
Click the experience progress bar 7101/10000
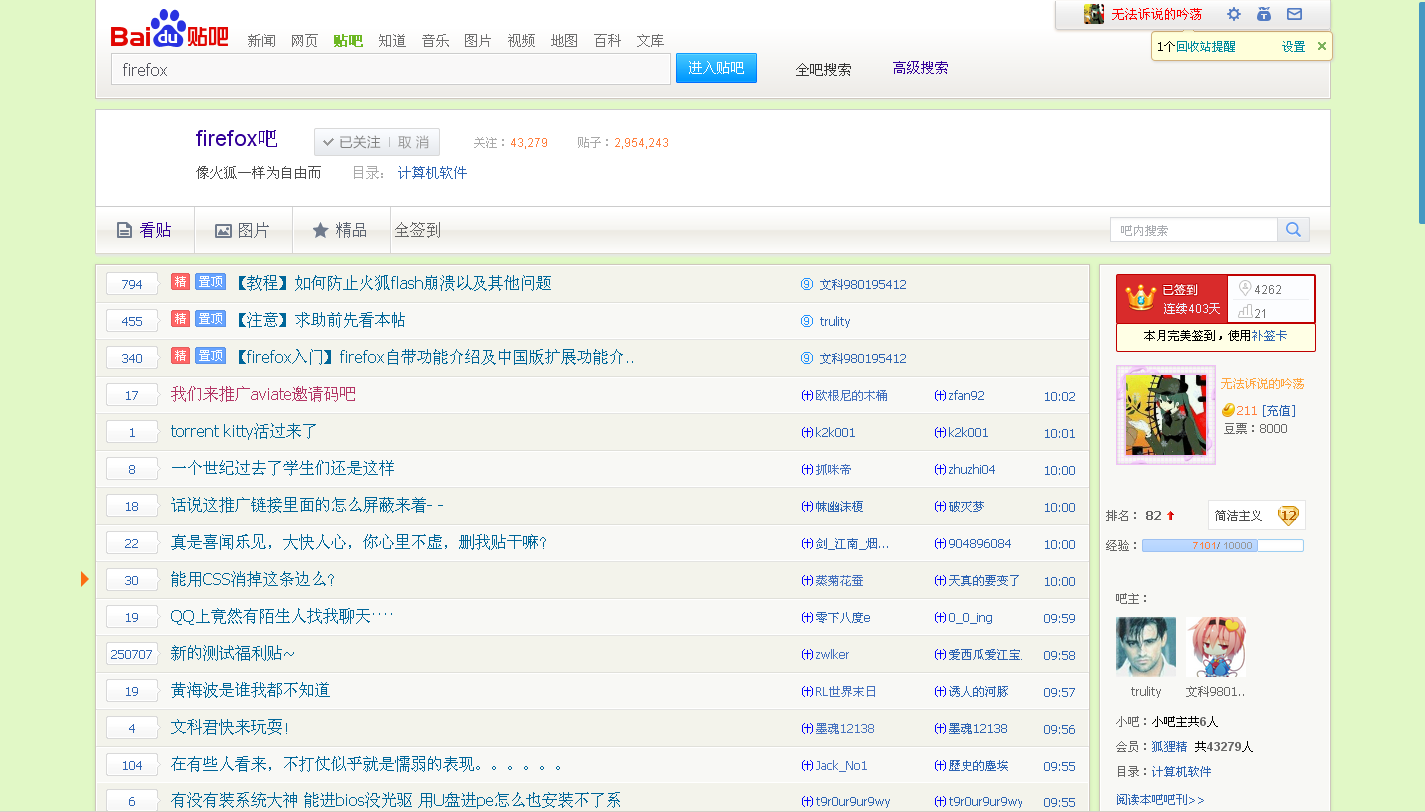(1222, 545)
